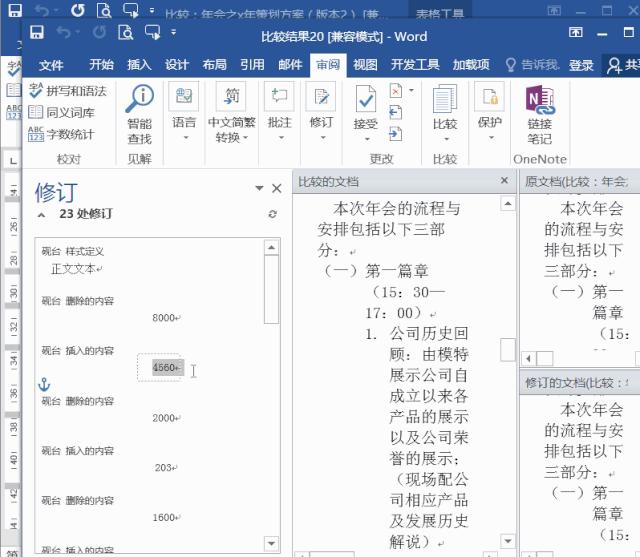Switch to the Layout (布局) tab
This screenshot has width=640, height=557.
pos(214,64)
